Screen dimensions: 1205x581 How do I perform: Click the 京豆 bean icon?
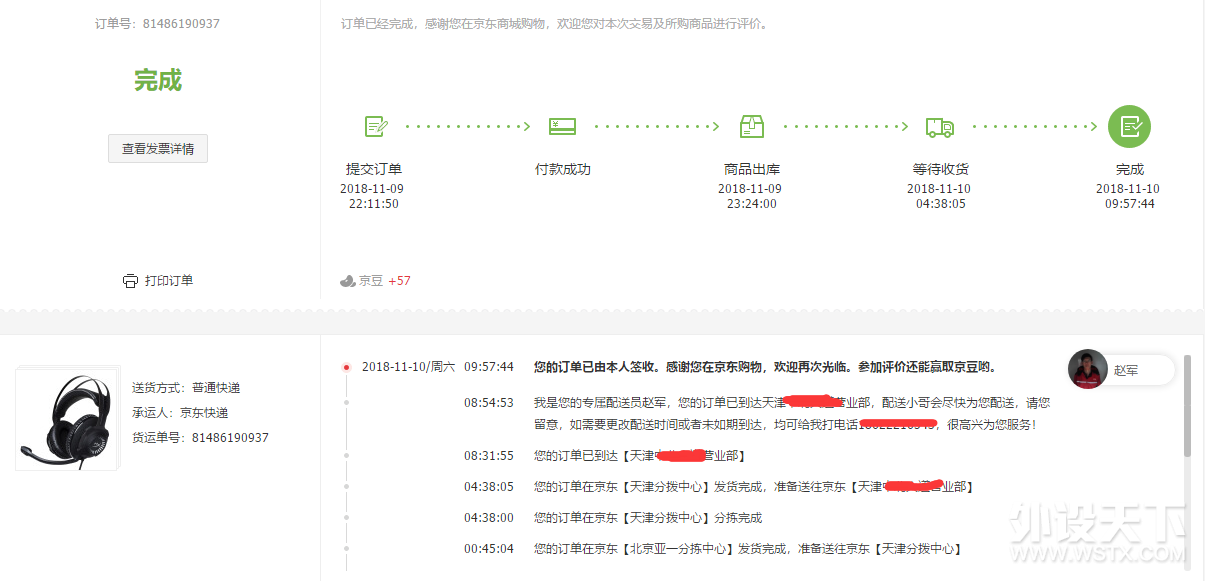pyautogui.click(x=347, y=281)
